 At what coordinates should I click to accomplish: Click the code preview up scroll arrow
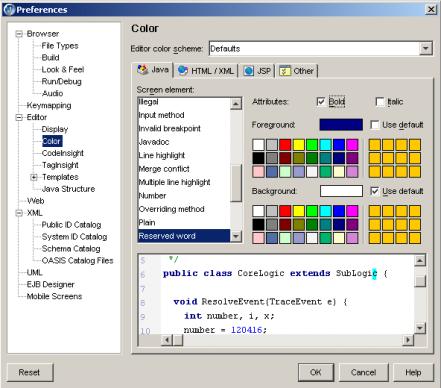pos(420,261)
